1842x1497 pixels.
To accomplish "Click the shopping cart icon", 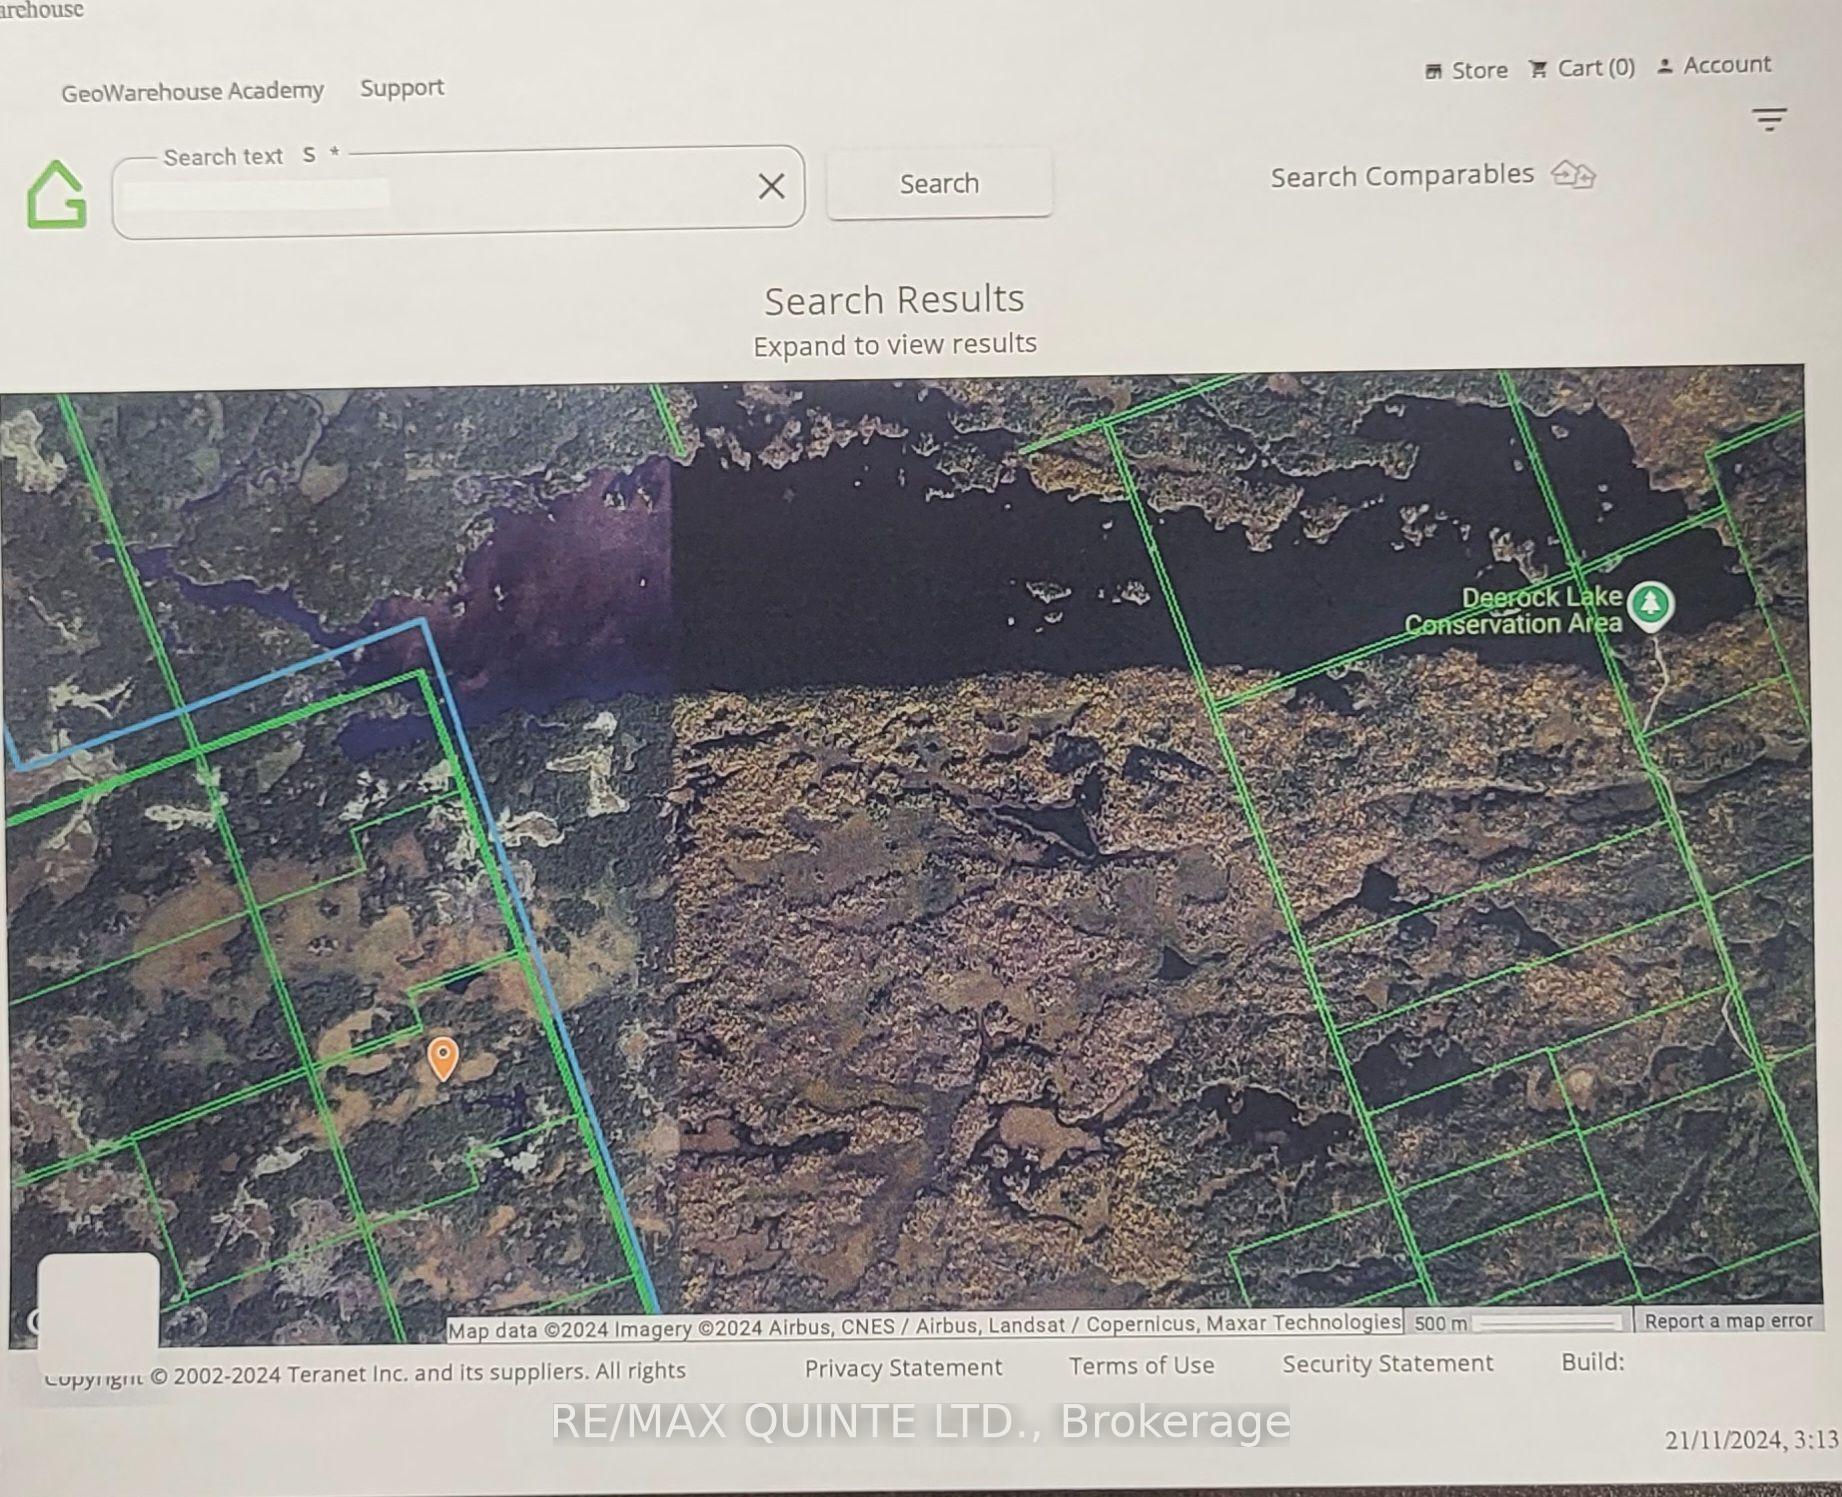I will pyautogui.click(x=1538, y=69).
